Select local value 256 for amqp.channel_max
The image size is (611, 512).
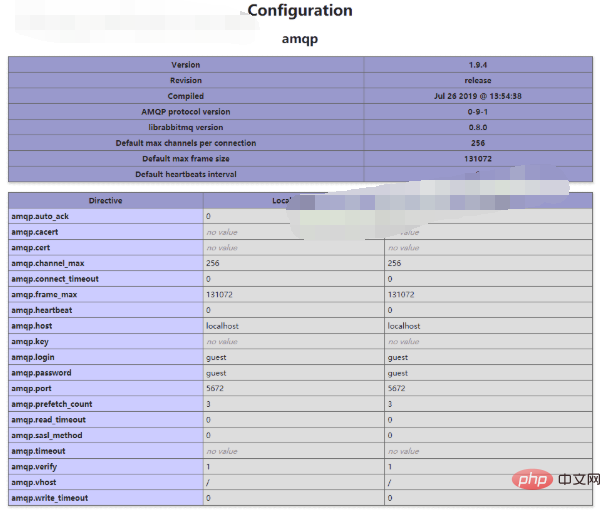point(212,263)
